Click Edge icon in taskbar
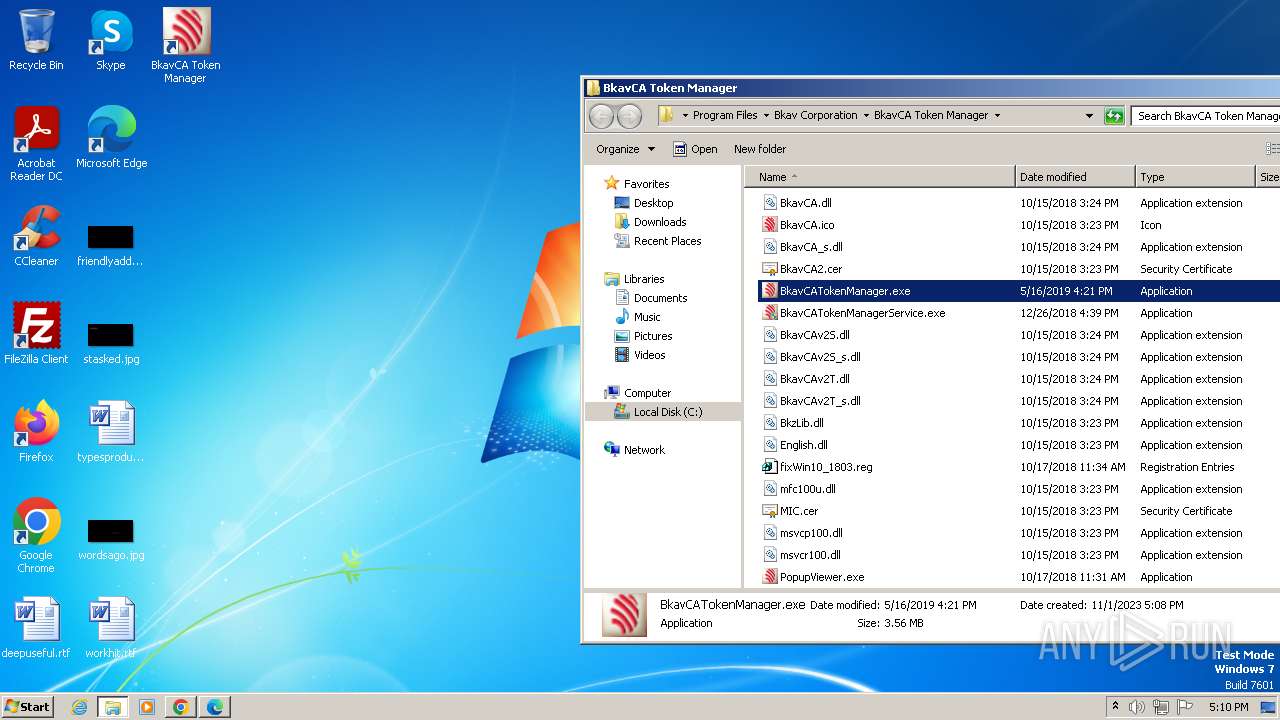The width and height of the screenshot is (1280, 720). click(x=215, y=707)
